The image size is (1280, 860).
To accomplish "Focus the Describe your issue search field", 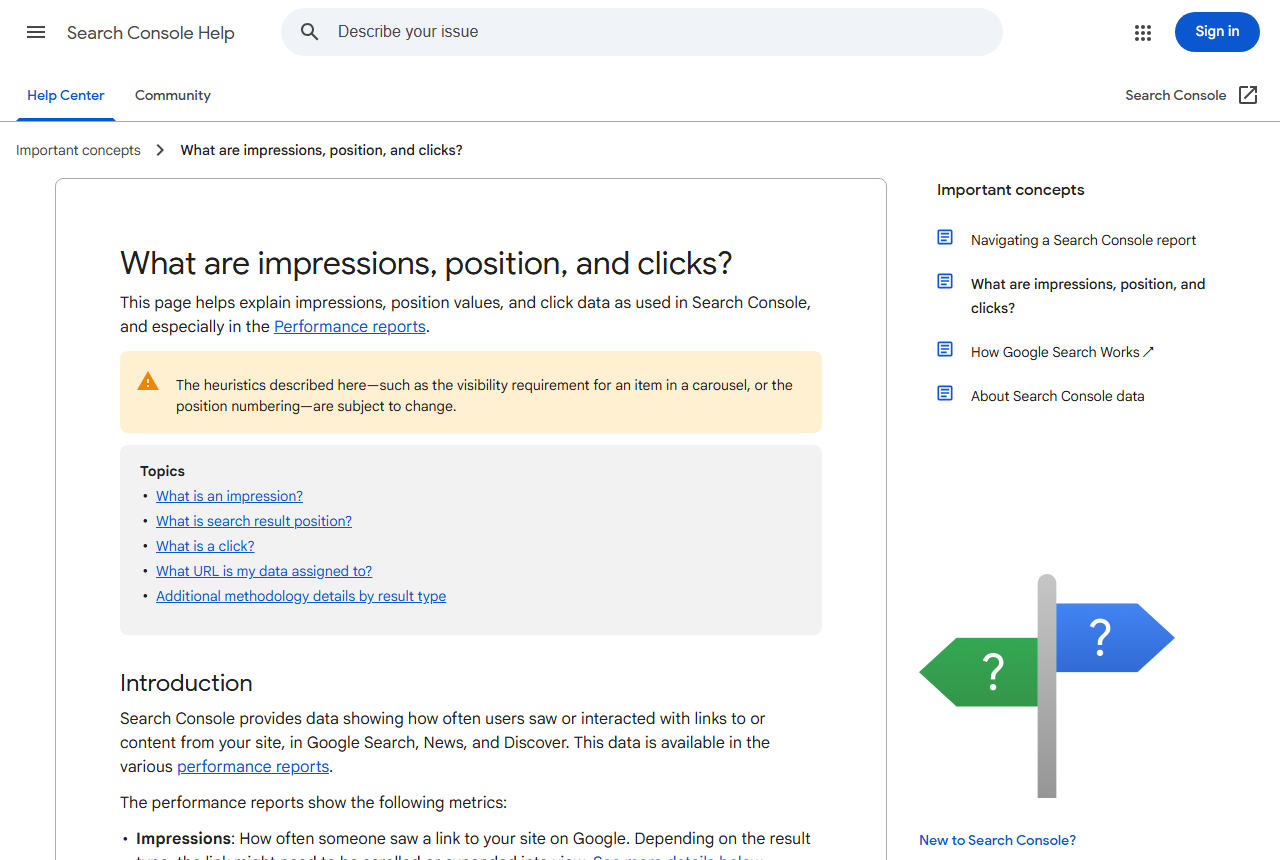I will pos(642,32).
